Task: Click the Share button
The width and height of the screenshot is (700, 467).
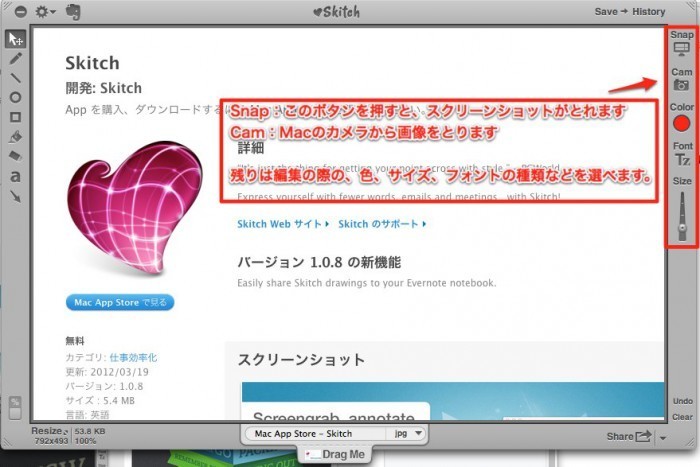Action: point(629,436)
